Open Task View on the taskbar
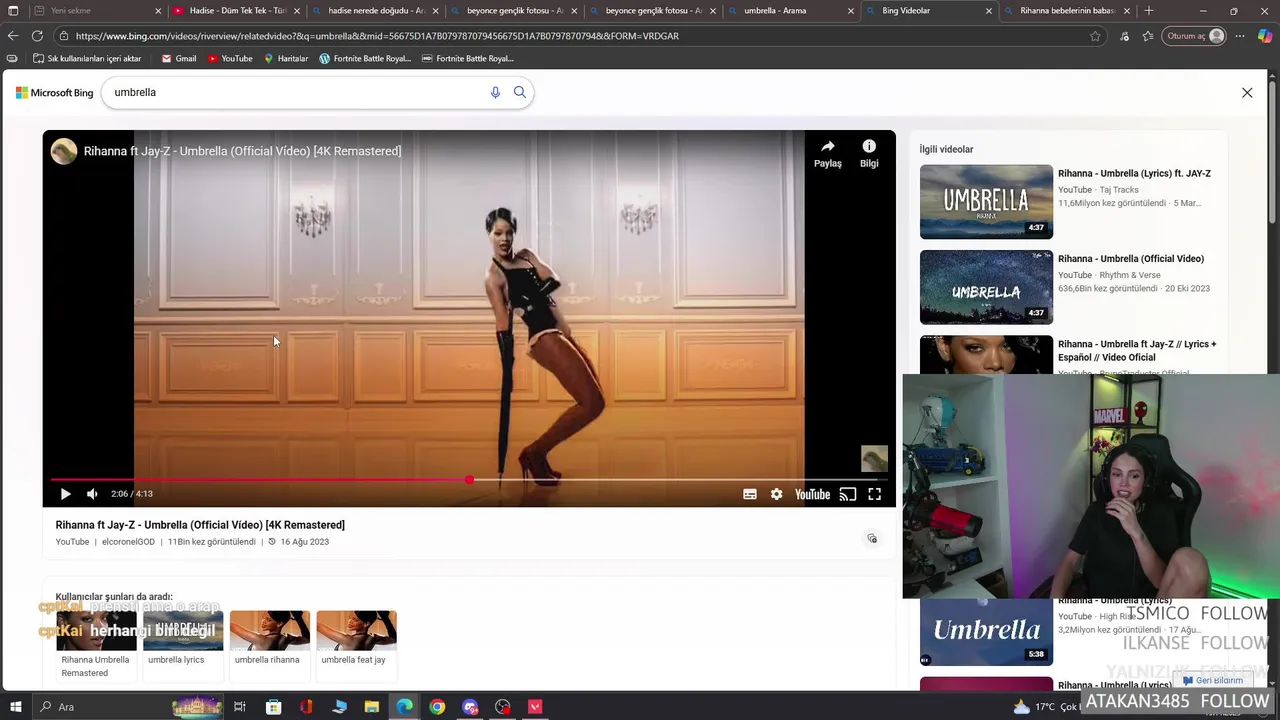Viewport: 1280px width, 720px height. click(x=240, y=707)
